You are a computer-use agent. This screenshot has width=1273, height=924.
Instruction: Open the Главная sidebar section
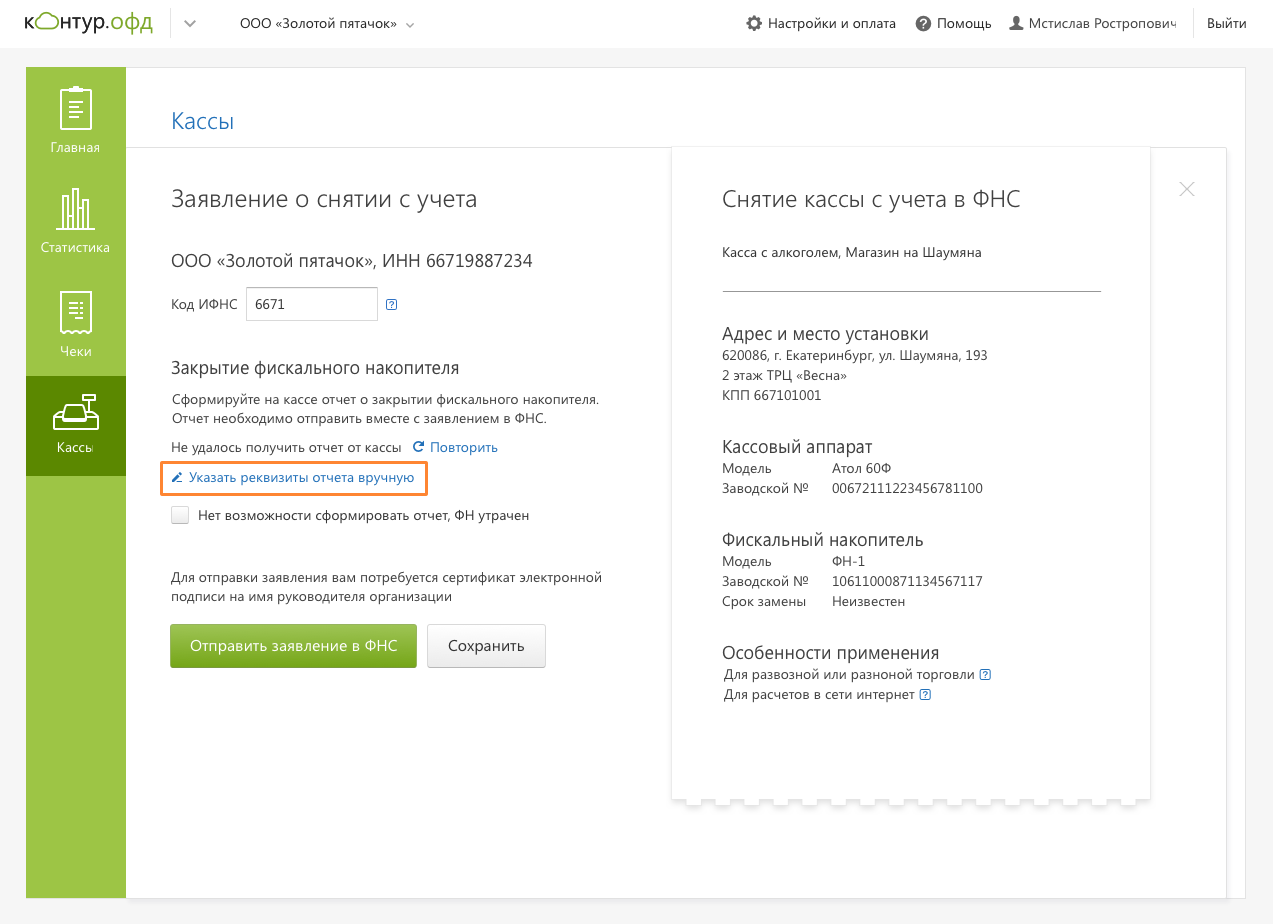(x=76, y=120)
